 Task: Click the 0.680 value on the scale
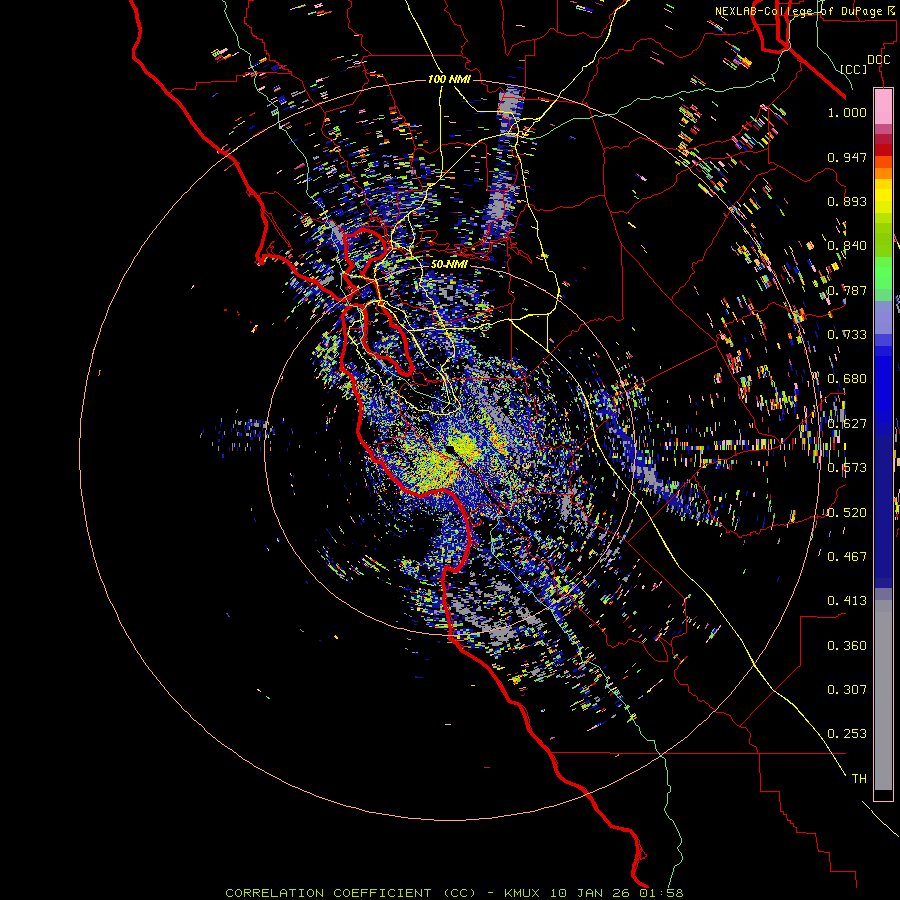[847, 379]
